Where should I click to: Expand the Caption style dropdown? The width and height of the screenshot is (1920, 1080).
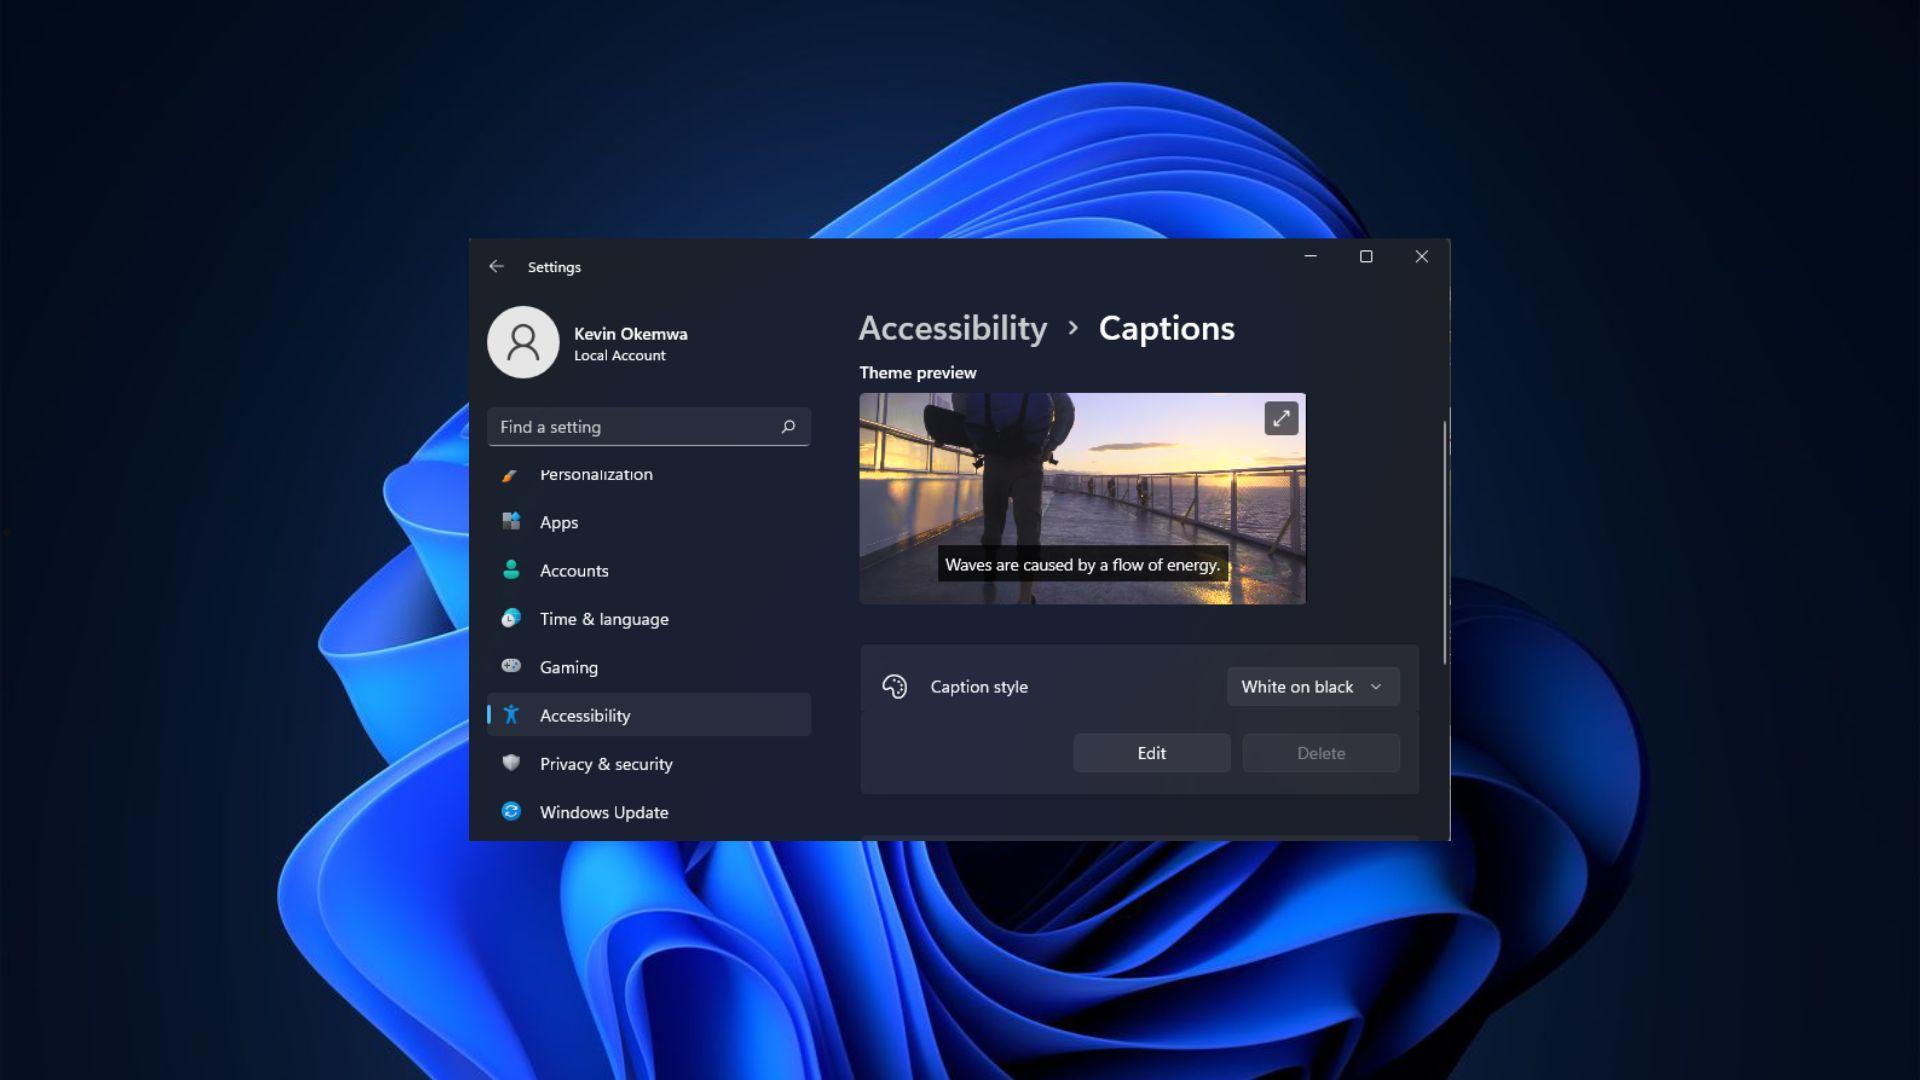pyautogui.click(x=1311, y=686)
